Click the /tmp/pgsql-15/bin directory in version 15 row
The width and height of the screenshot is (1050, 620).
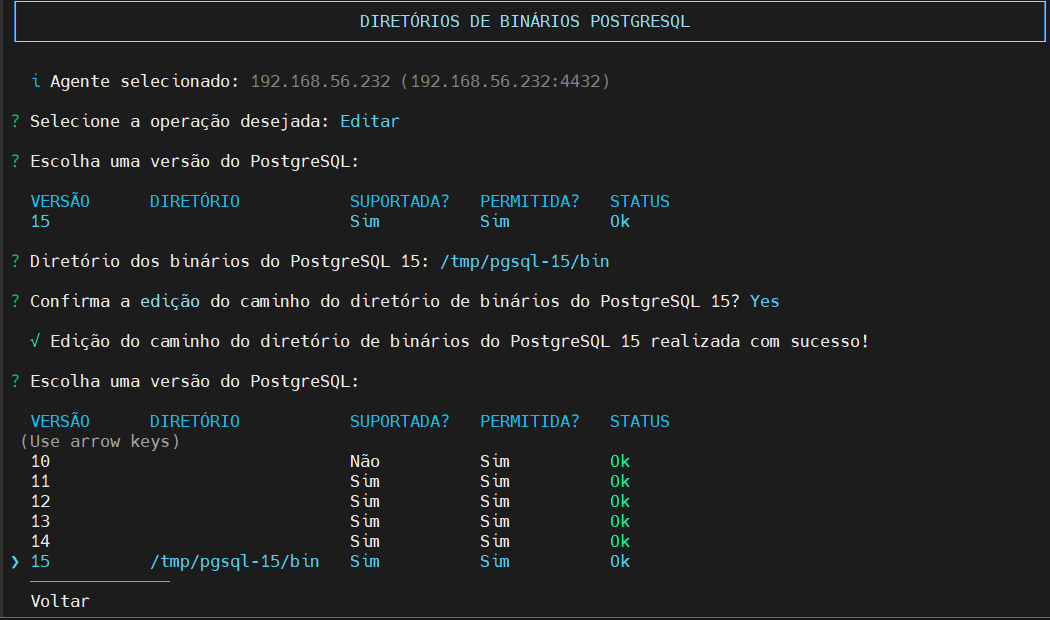click(234, 561)
